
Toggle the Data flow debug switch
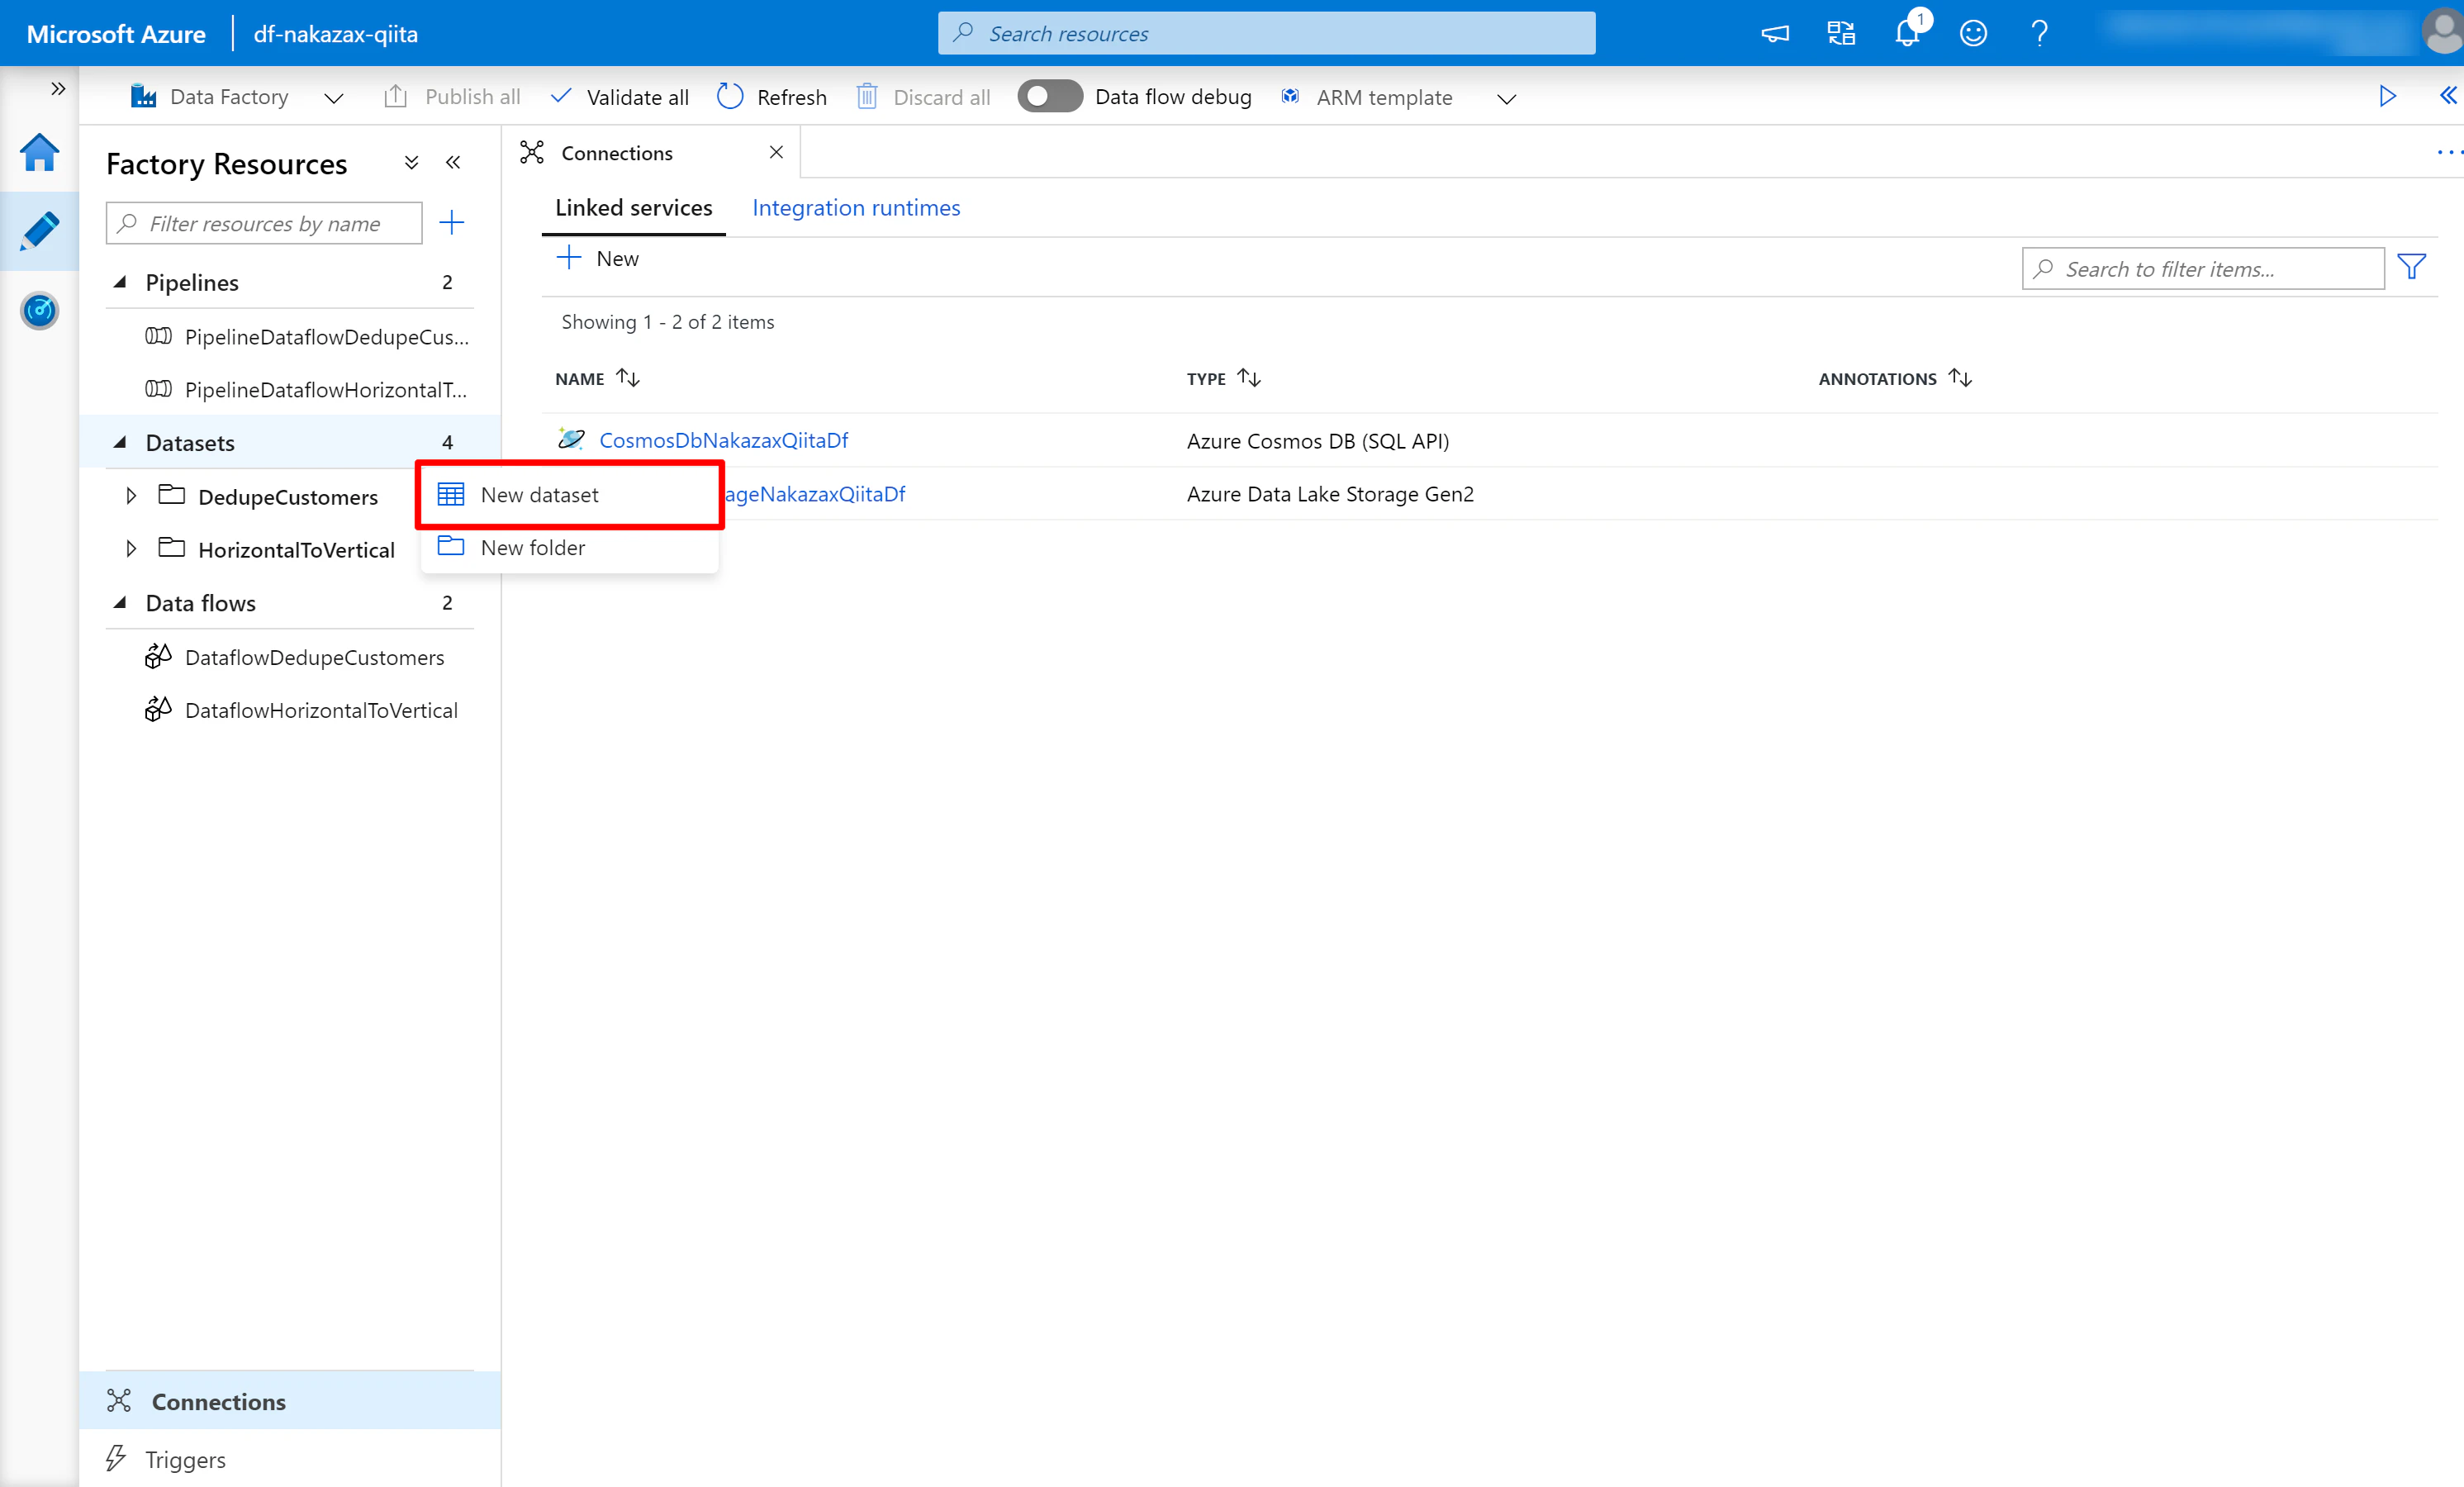tap(1049, 96)
